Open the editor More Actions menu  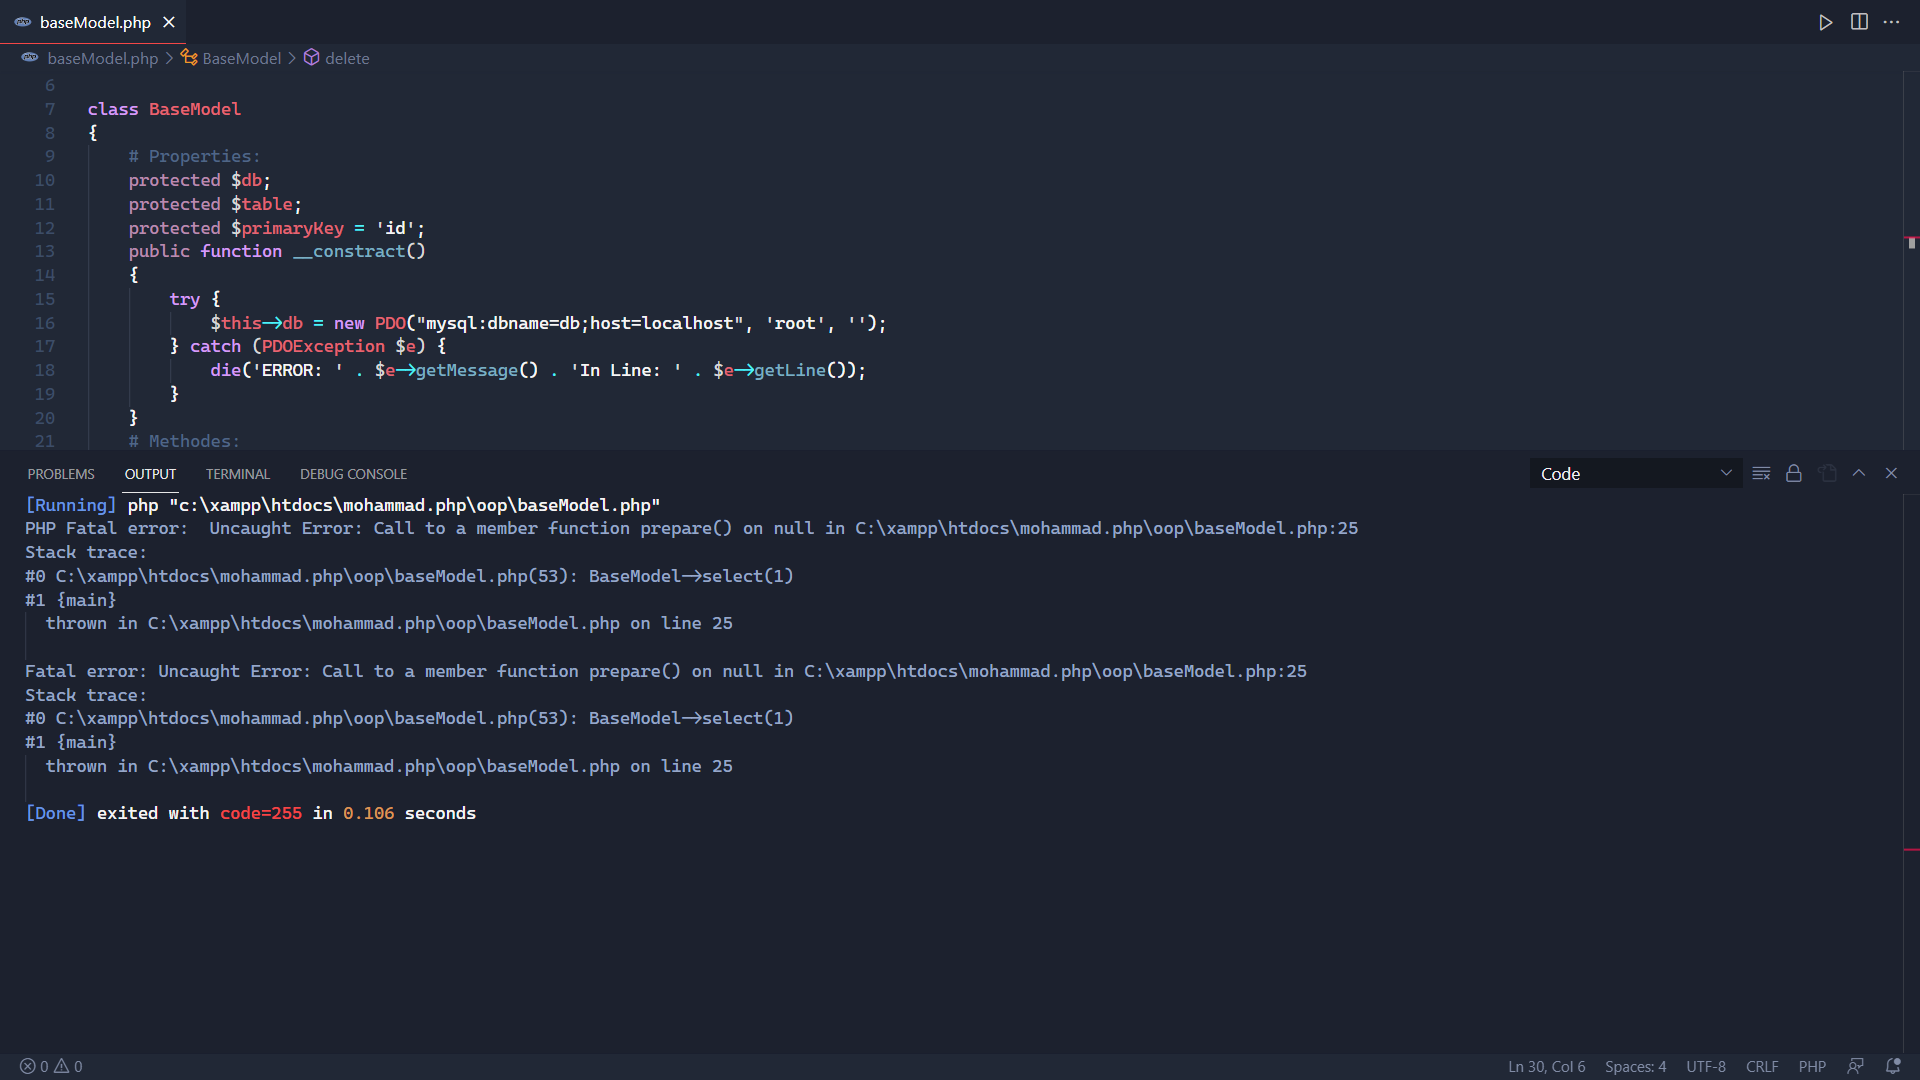(x=1892, y=22)
